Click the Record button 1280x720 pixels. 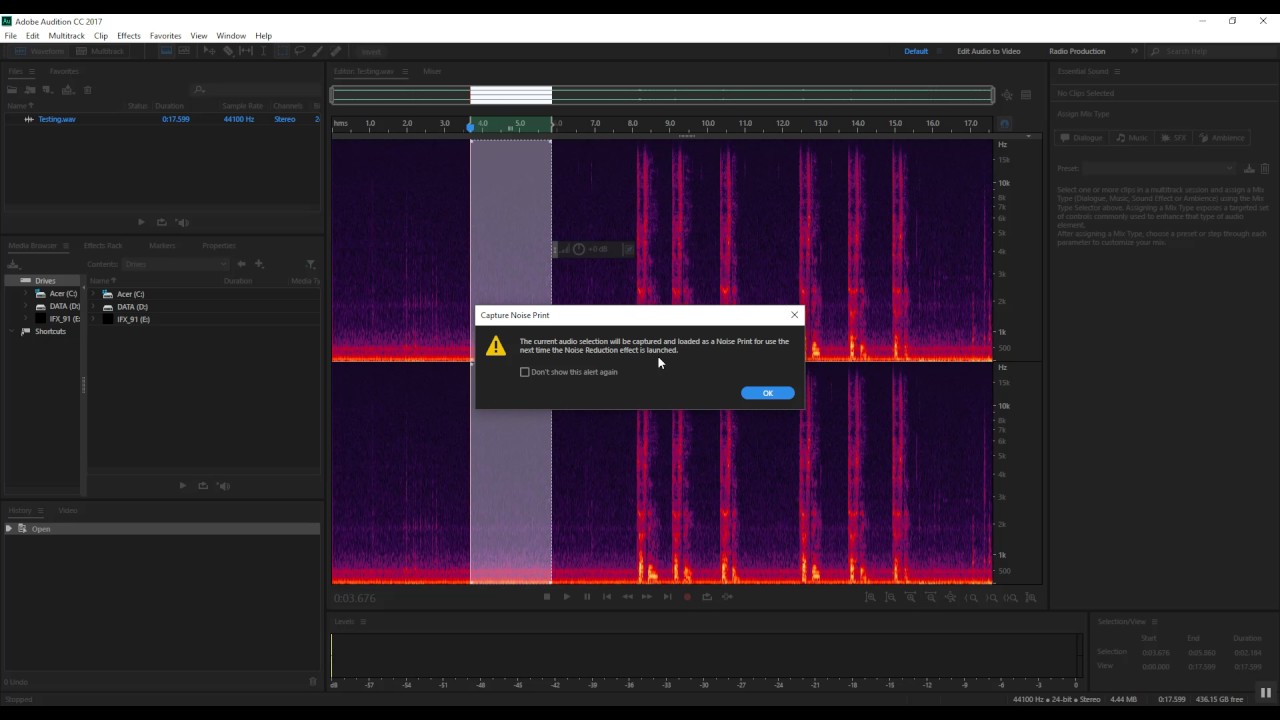(x=687, y=597)
